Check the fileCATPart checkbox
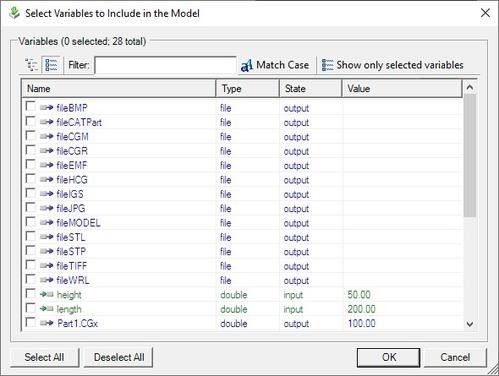The width and height of the screenshot is (499, 376). pyautogui.click(x=30, y=121)
